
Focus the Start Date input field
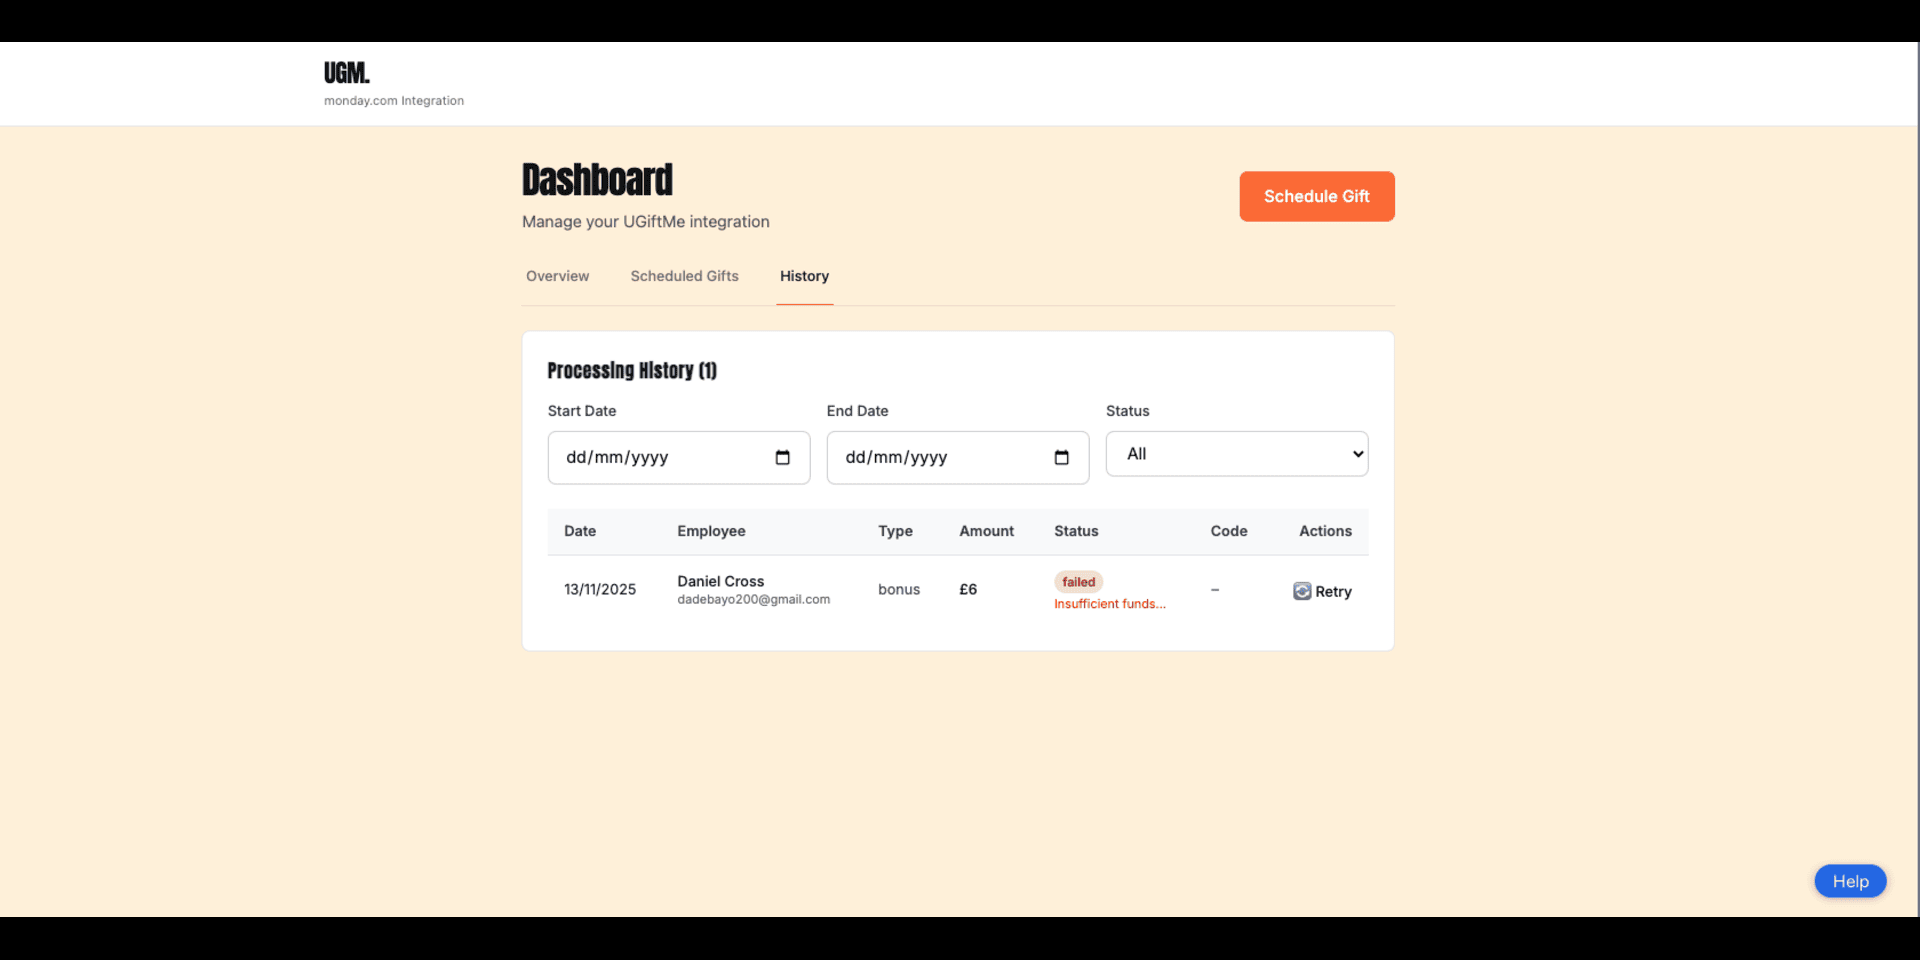[660, 458]
